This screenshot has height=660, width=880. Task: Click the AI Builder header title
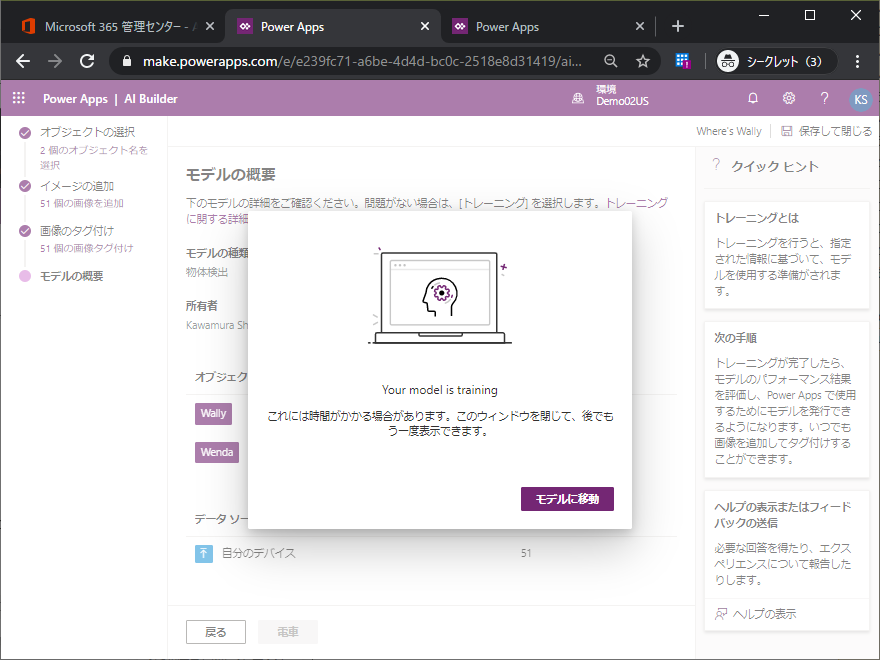pos(150,99)
